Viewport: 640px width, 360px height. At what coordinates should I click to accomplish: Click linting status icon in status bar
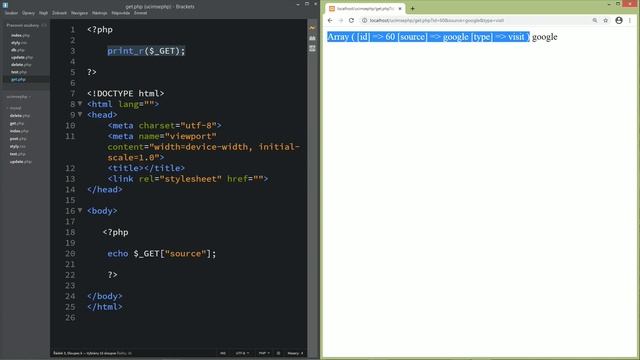pos(278,353)
